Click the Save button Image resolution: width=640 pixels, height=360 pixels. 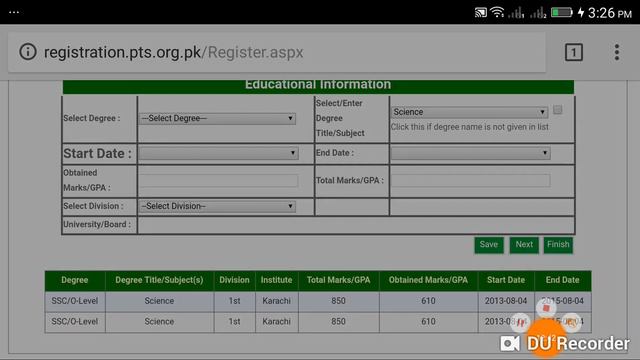tap(489, 244)
